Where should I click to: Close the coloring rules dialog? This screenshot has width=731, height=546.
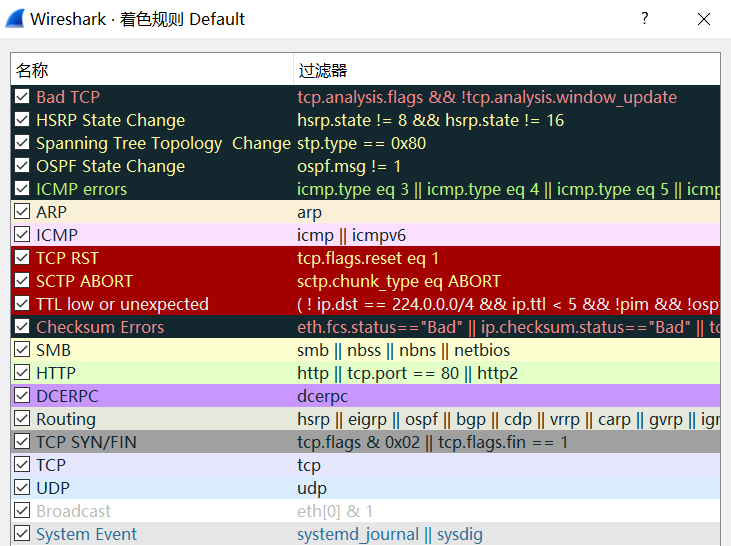coord(703,19)
